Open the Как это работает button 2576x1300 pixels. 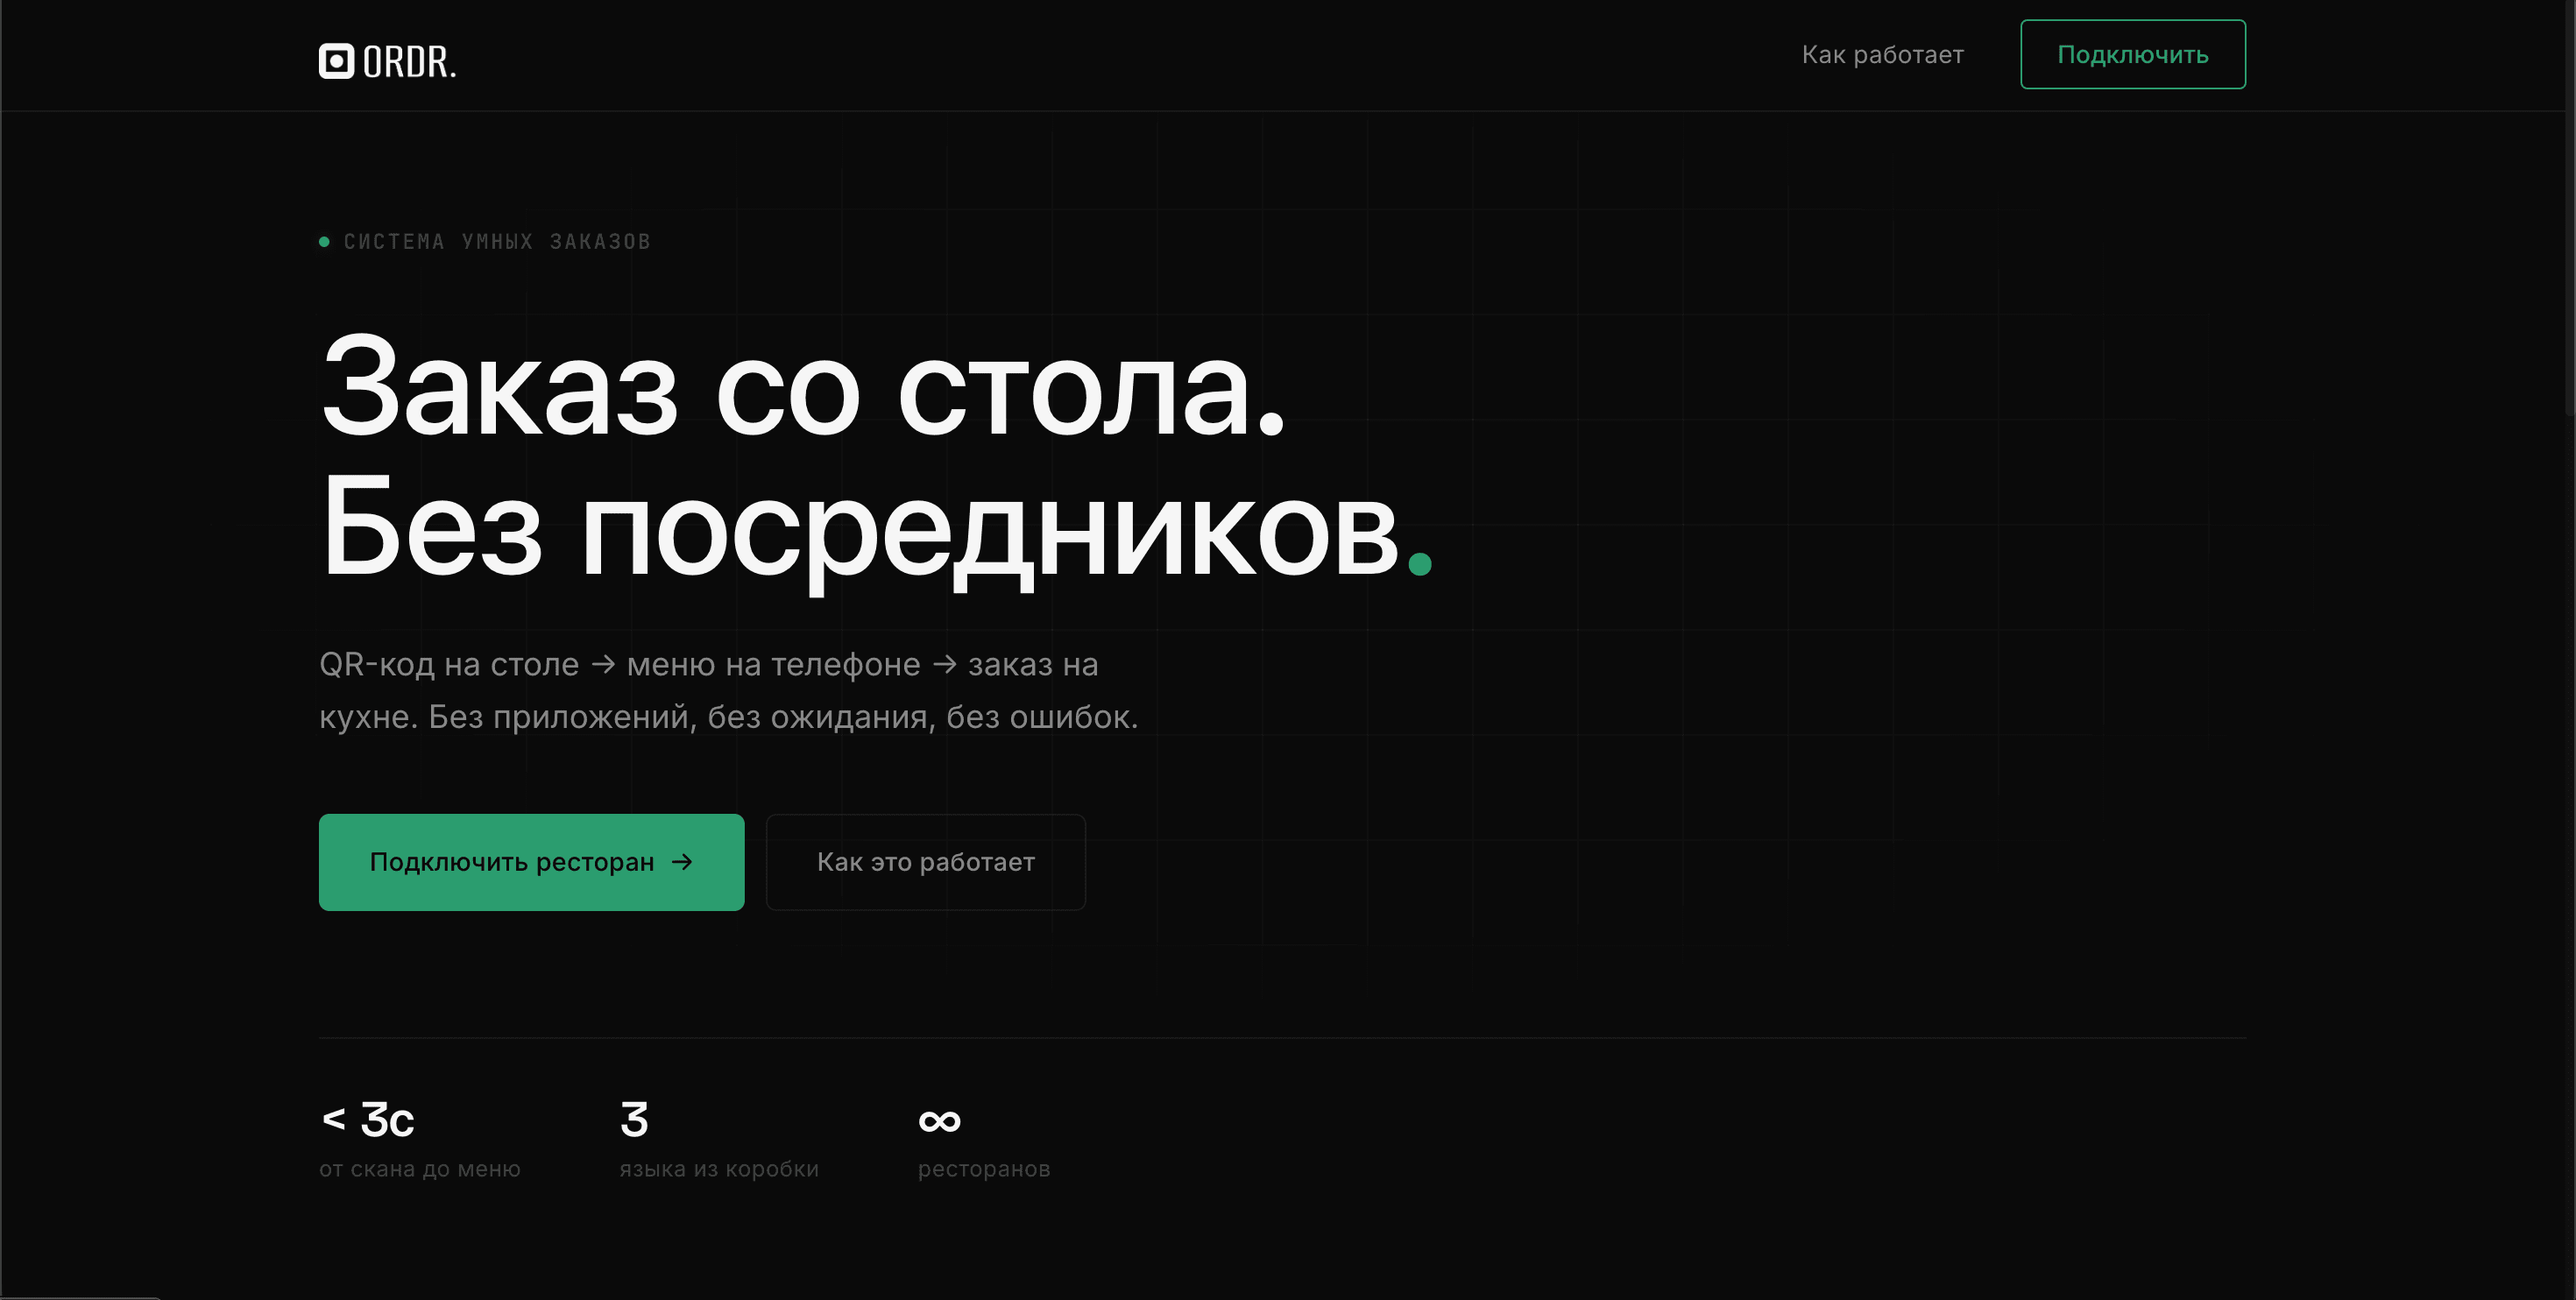tap(925, 862)
